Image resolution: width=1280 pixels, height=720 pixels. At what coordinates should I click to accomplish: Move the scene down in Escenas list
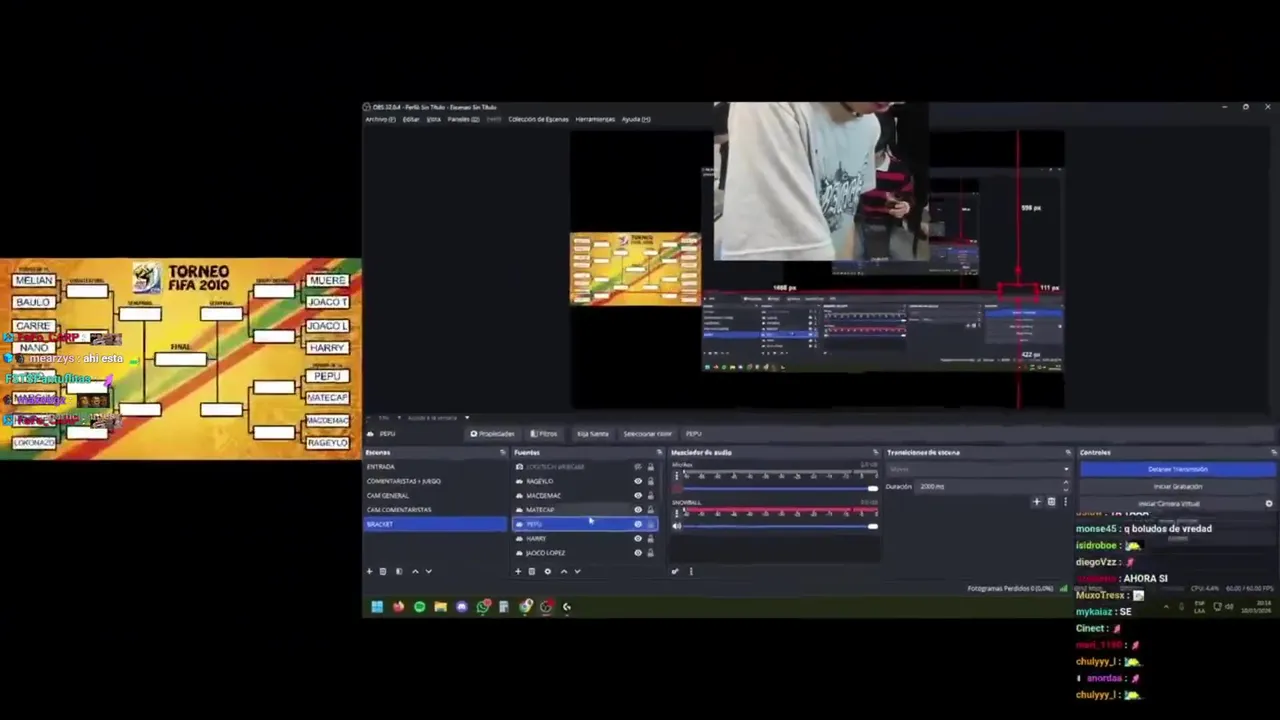429,571
